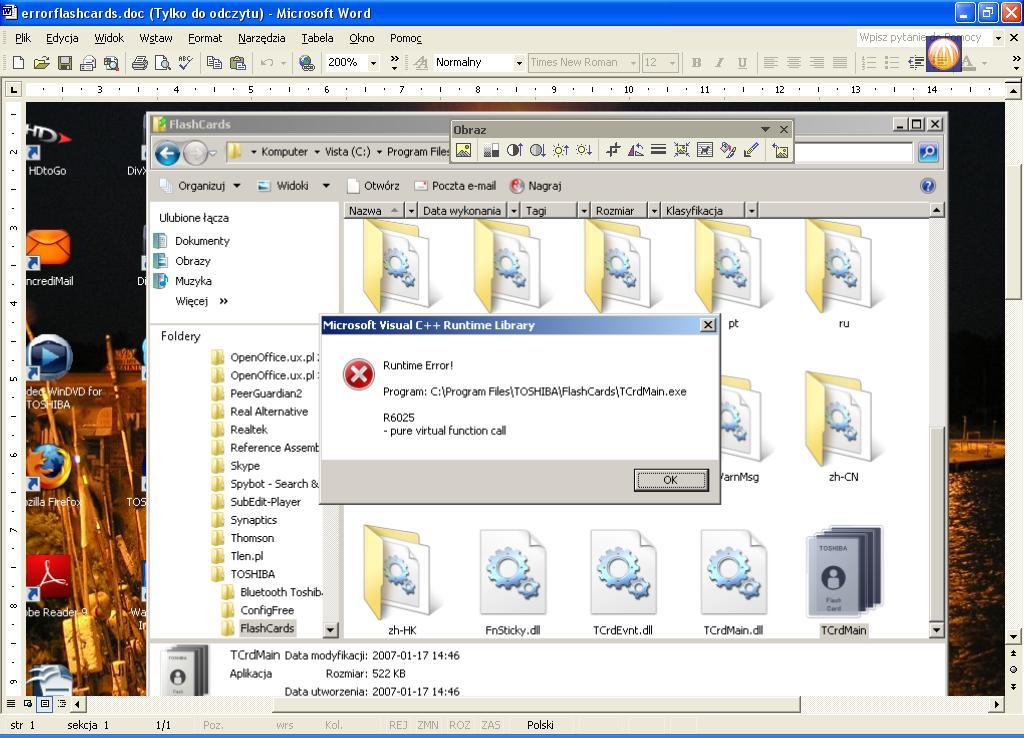Screen dimensions: 1024x738
Task: Click Compress Pictures icon
Action: point(682,151)
